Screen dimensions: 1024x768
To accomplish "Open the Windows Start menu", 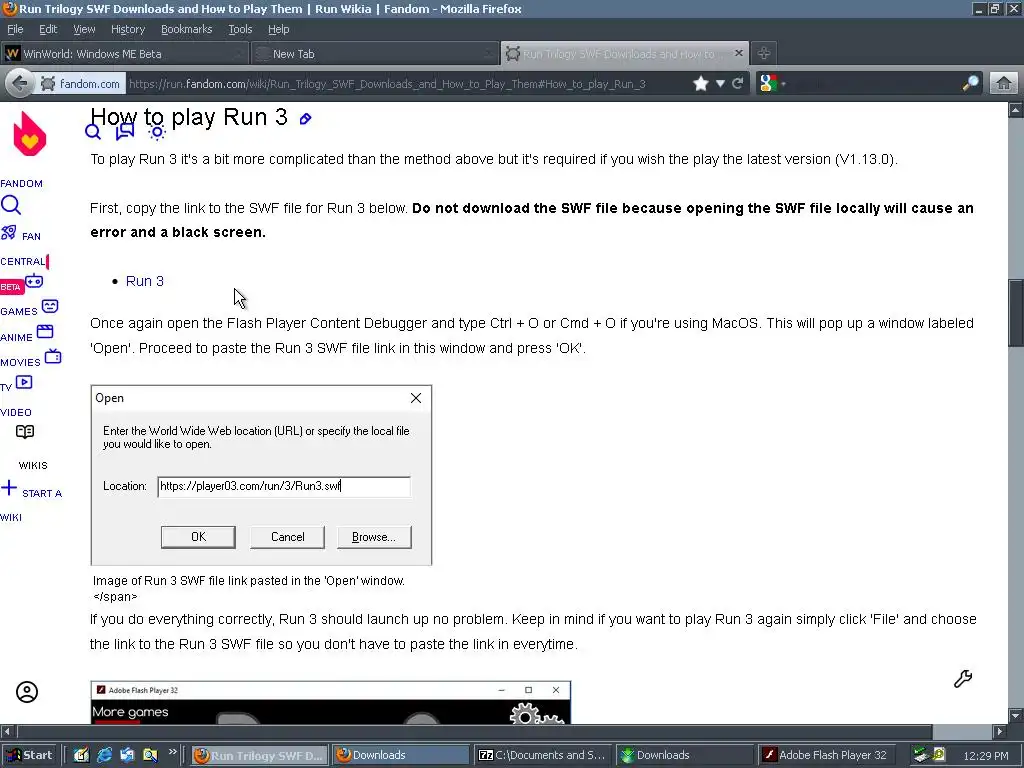I will (x=29, y=755).
